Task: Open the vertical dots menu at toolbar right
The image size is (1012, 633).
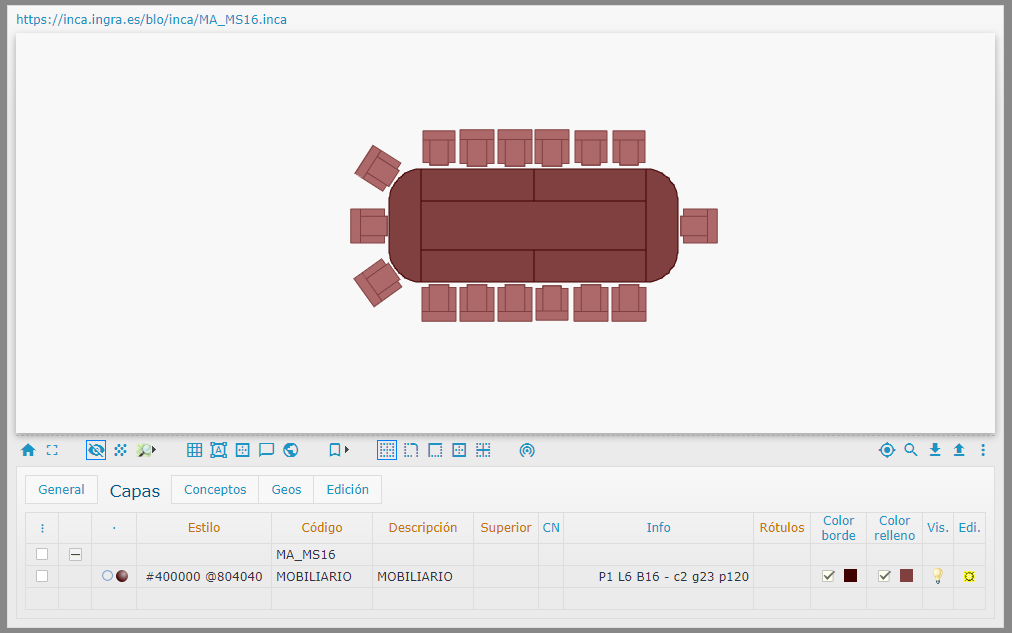Action: tap(983, 450)
